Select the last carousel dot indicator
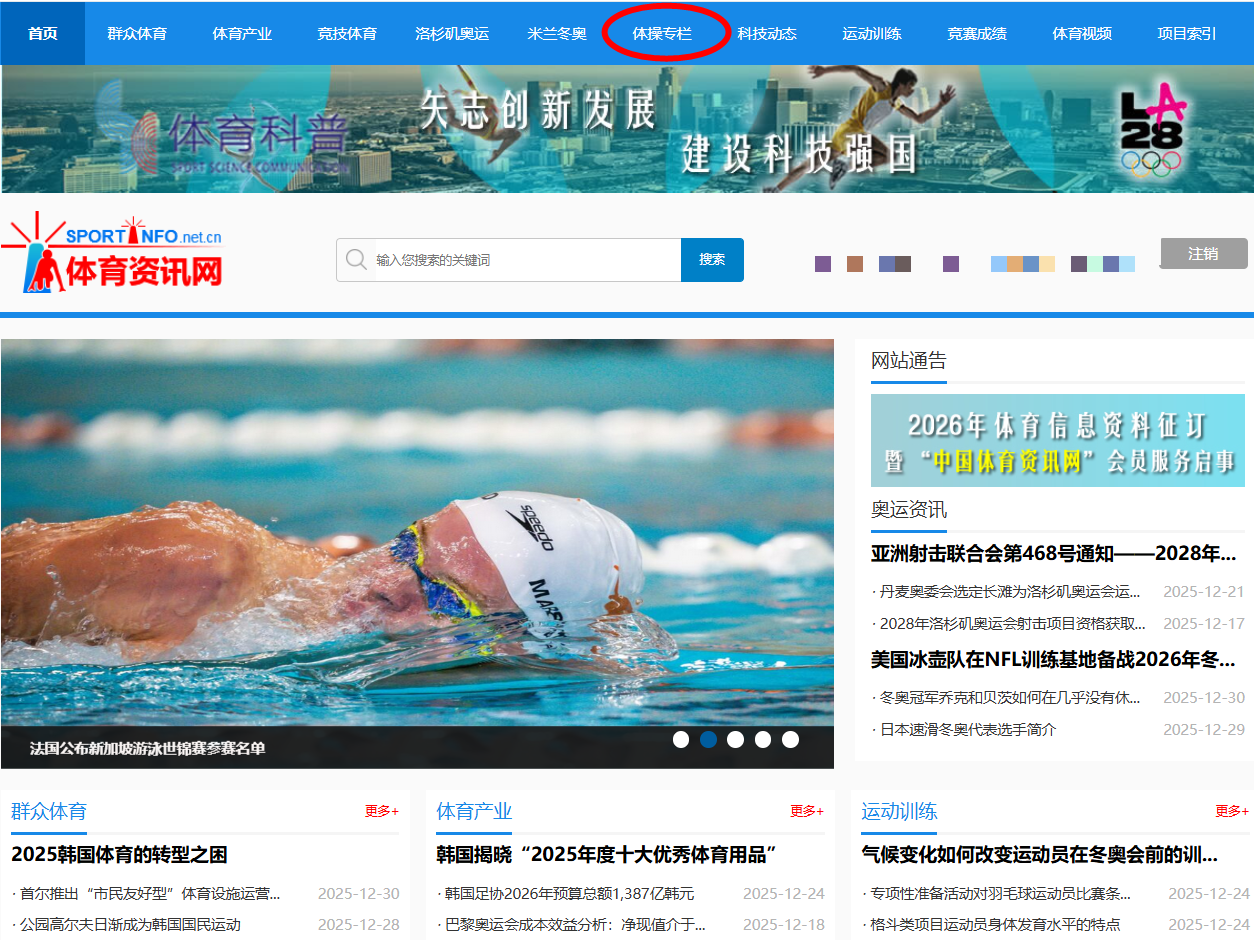 click(790, 740)
